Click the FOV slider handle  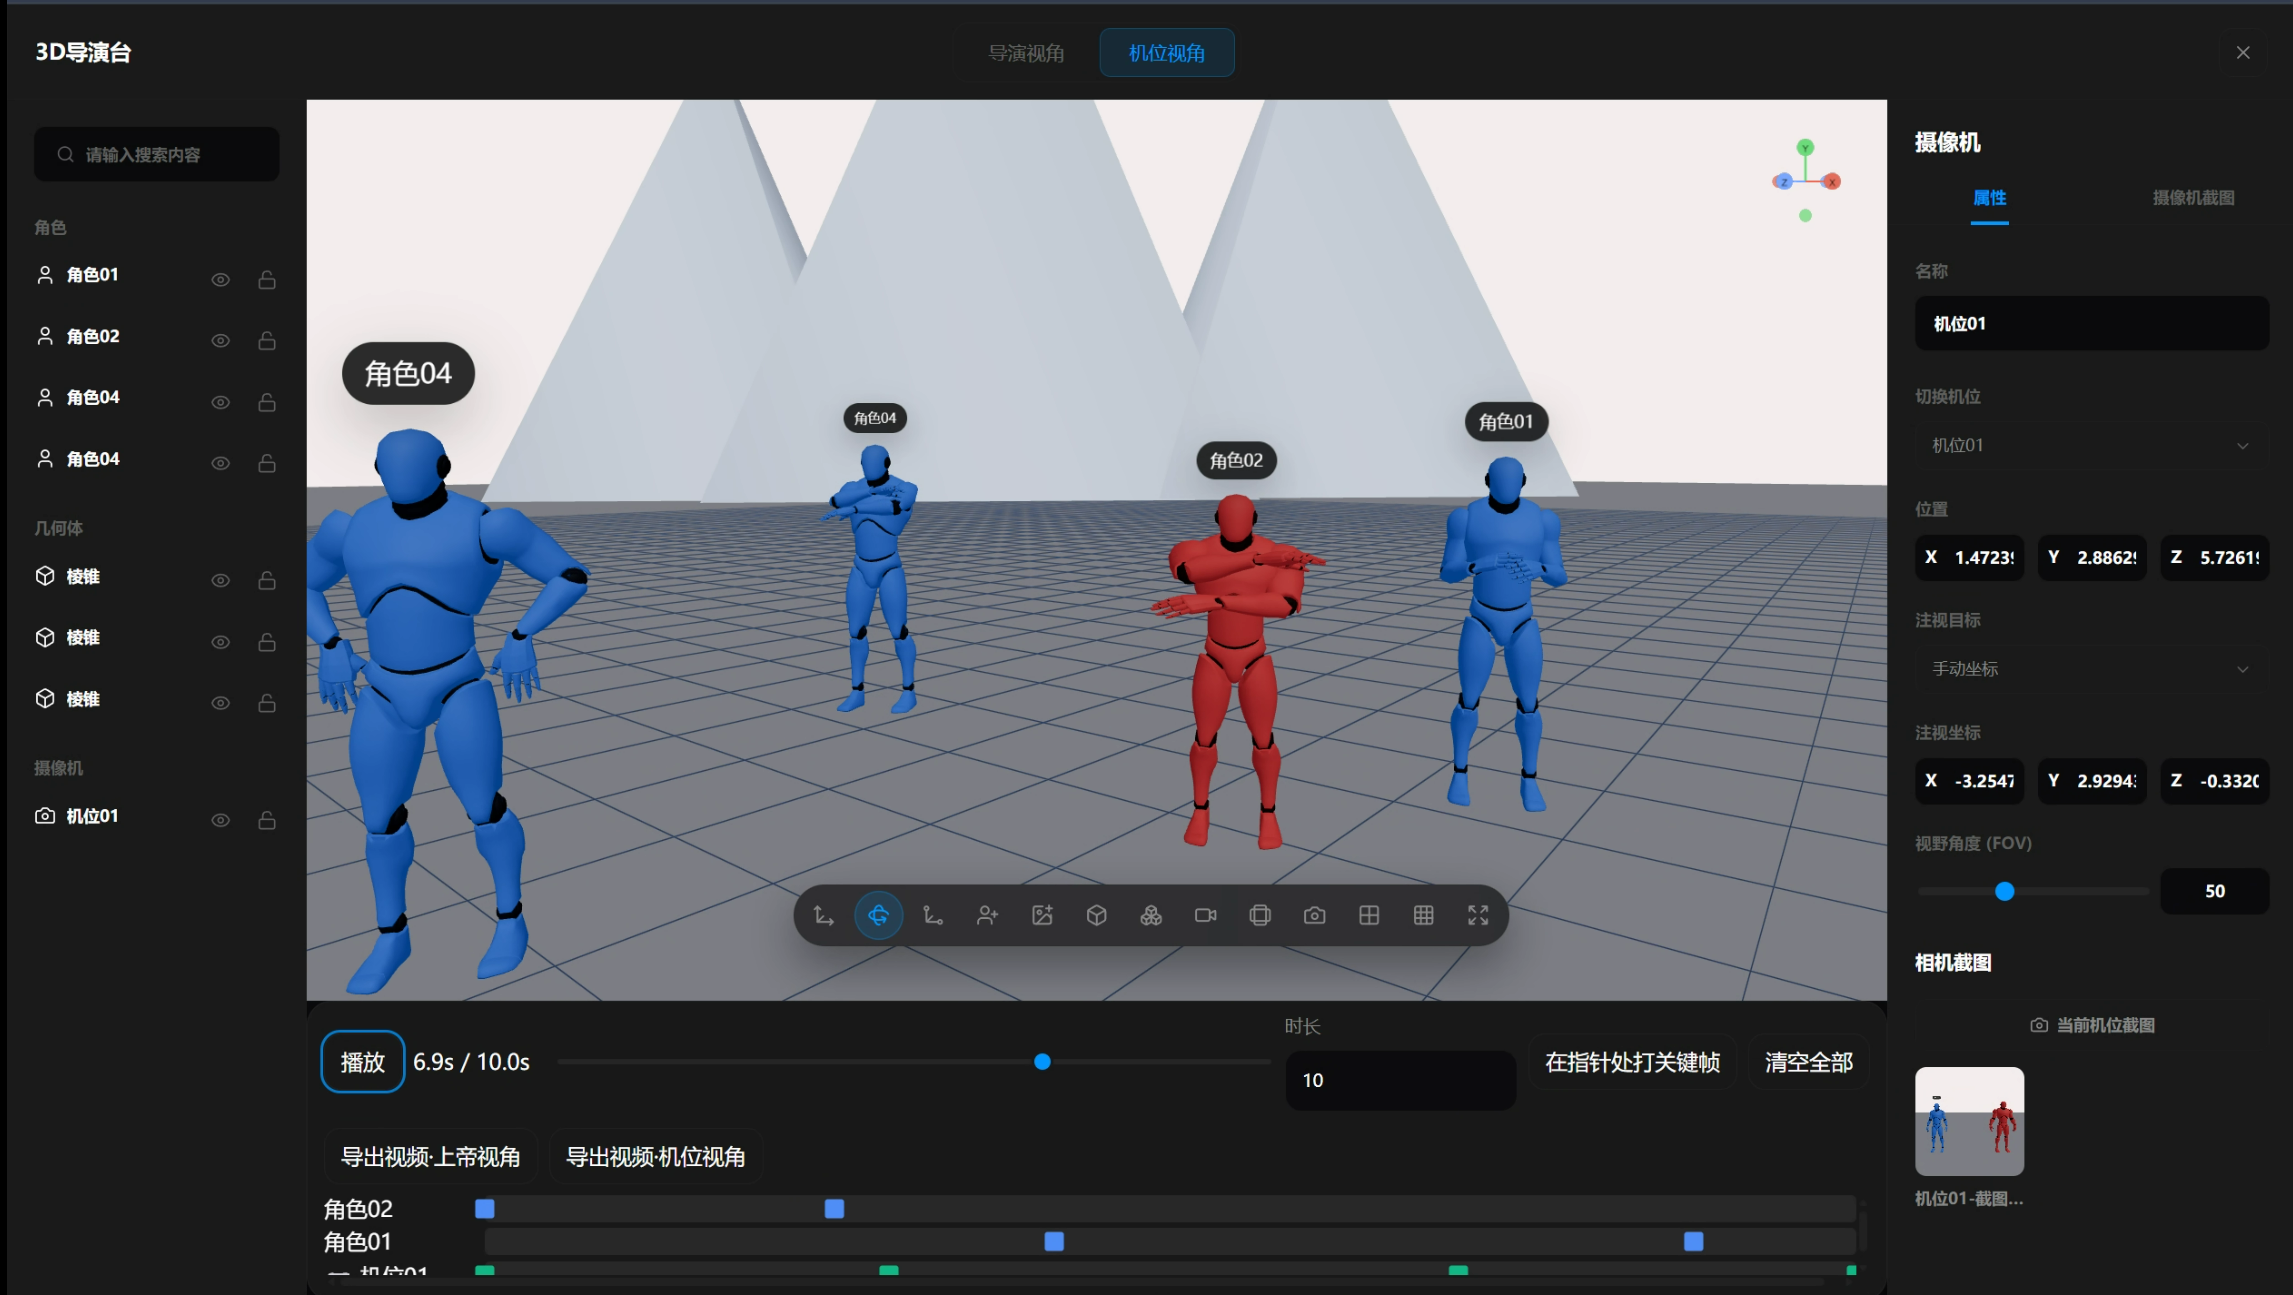[x=2004, y=891]
